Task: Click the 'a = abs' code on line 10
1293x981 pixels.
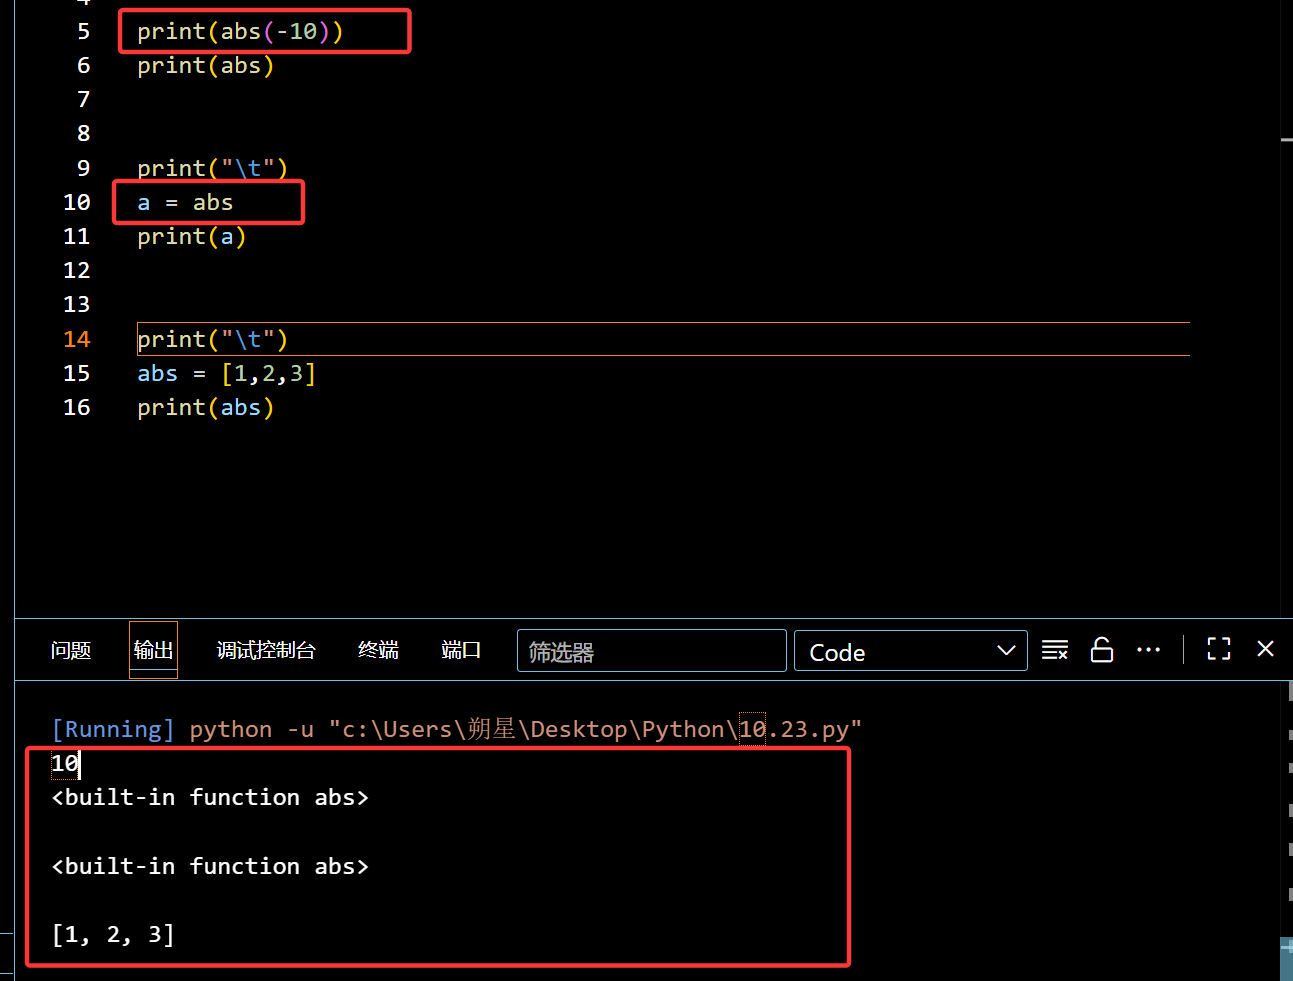Action: pos(185,203)
